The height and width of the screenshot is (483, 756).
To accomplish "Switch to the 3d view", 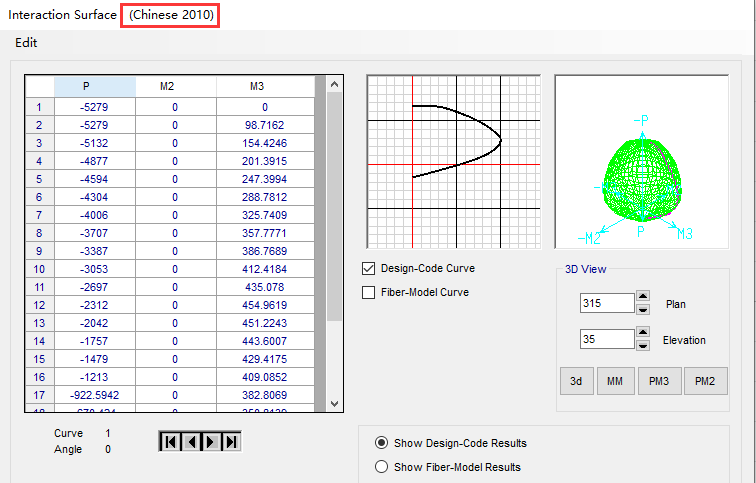I will click(x=576, y=381).
